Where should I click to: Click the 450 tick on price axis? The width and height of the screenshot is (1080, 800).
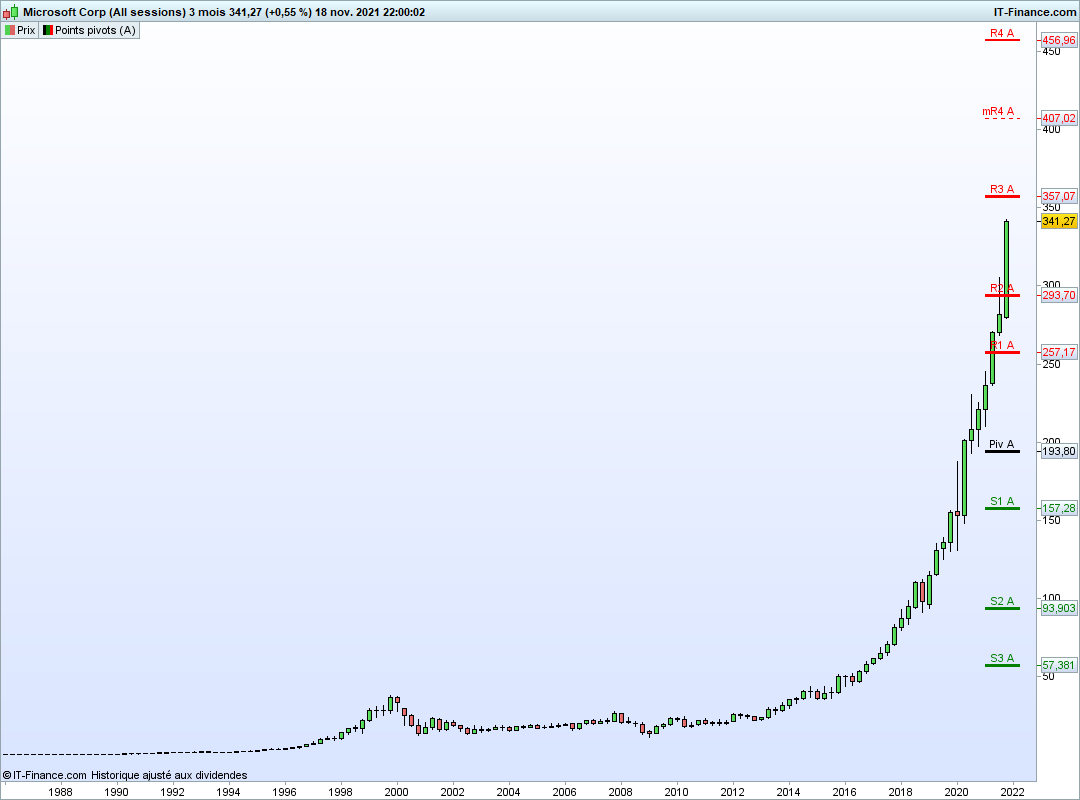point(1051,51)
